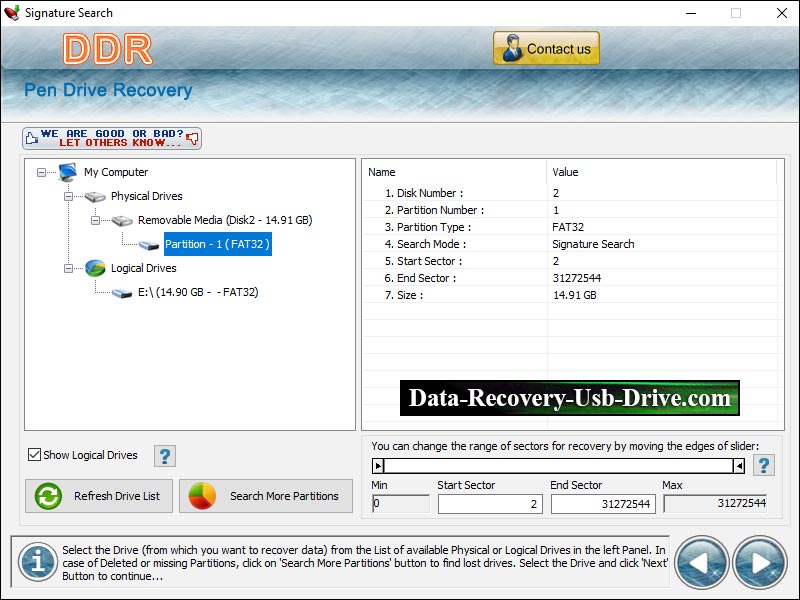Viewport: 800px width, 600px height.
Task: Select the '5. Start Sector :' row
Action: 570,261
